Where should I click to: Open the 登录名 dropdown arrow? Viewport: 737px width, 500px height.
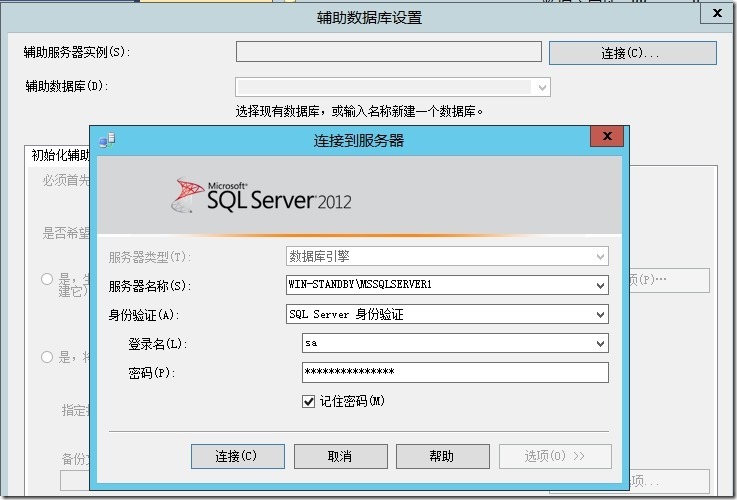pyautogui.click(x=600, y=343)
